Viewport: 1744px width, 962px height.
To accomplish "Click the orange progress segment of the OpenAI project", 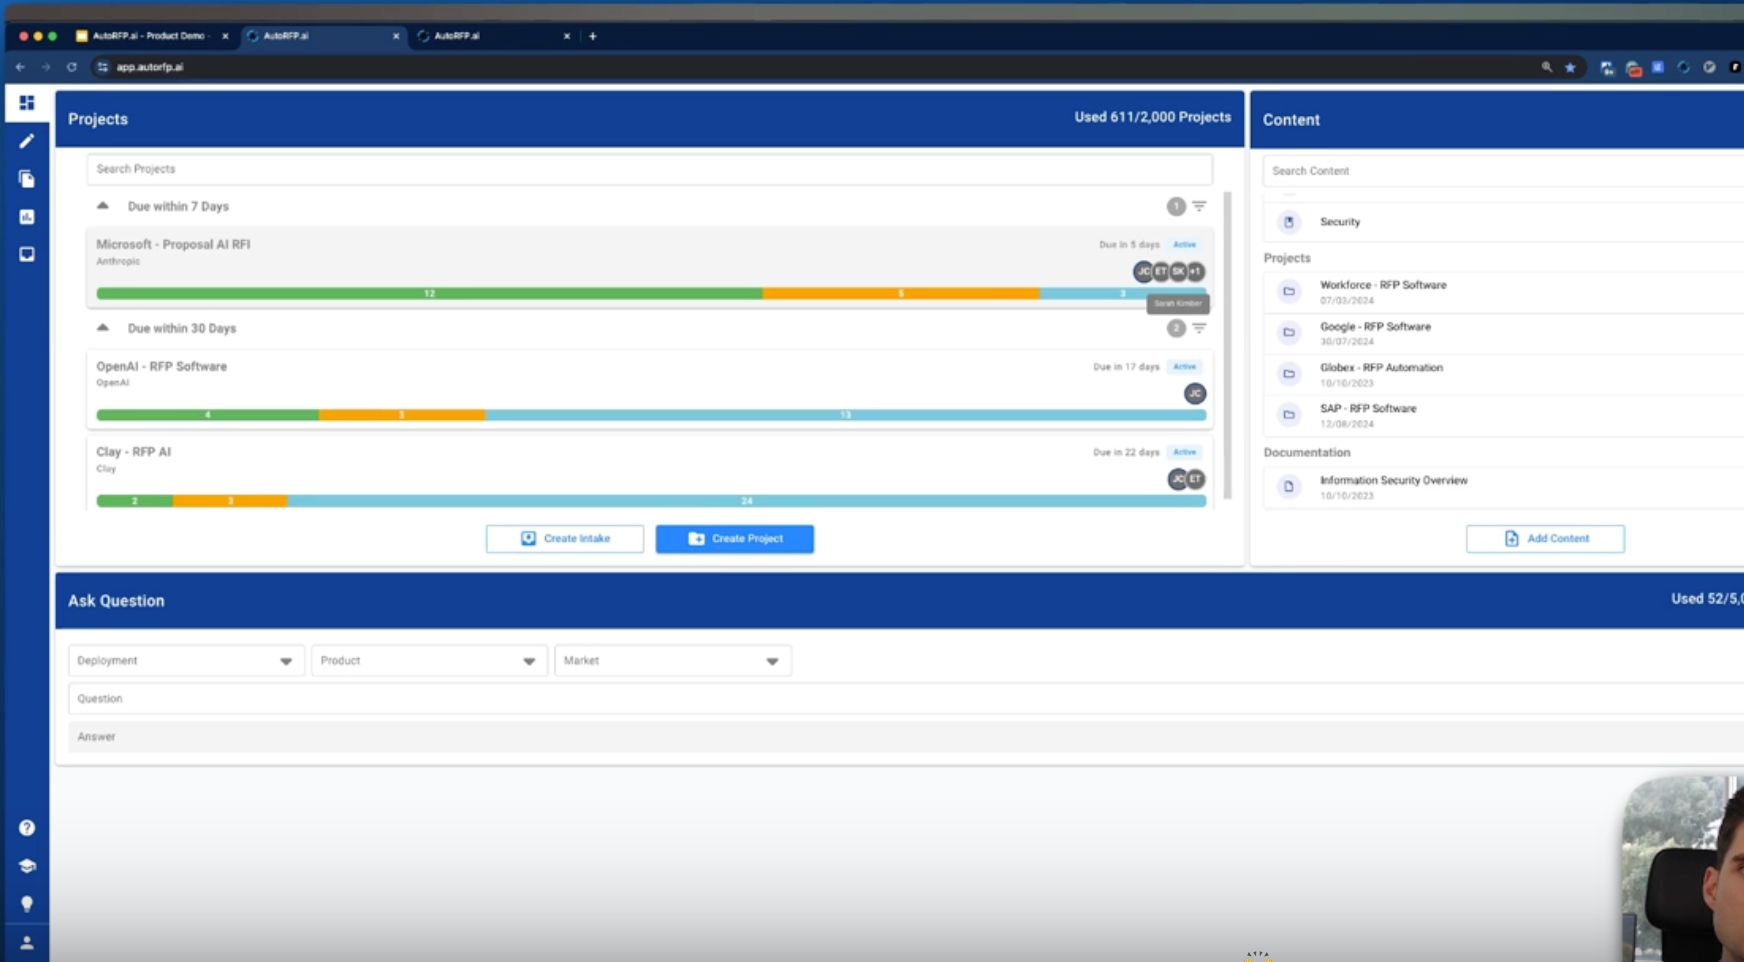I will [x=402, y=415].
